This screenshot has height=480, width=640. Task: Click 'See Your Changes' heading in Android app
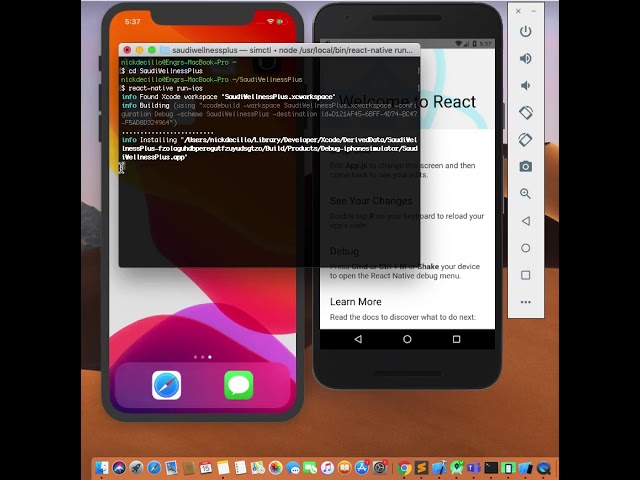click(371, 201)
